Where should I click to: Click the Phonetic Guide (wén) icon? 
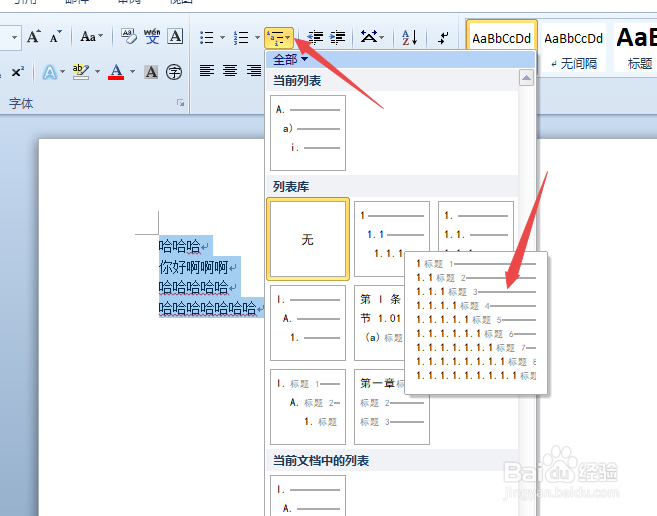tap(152, 36)
